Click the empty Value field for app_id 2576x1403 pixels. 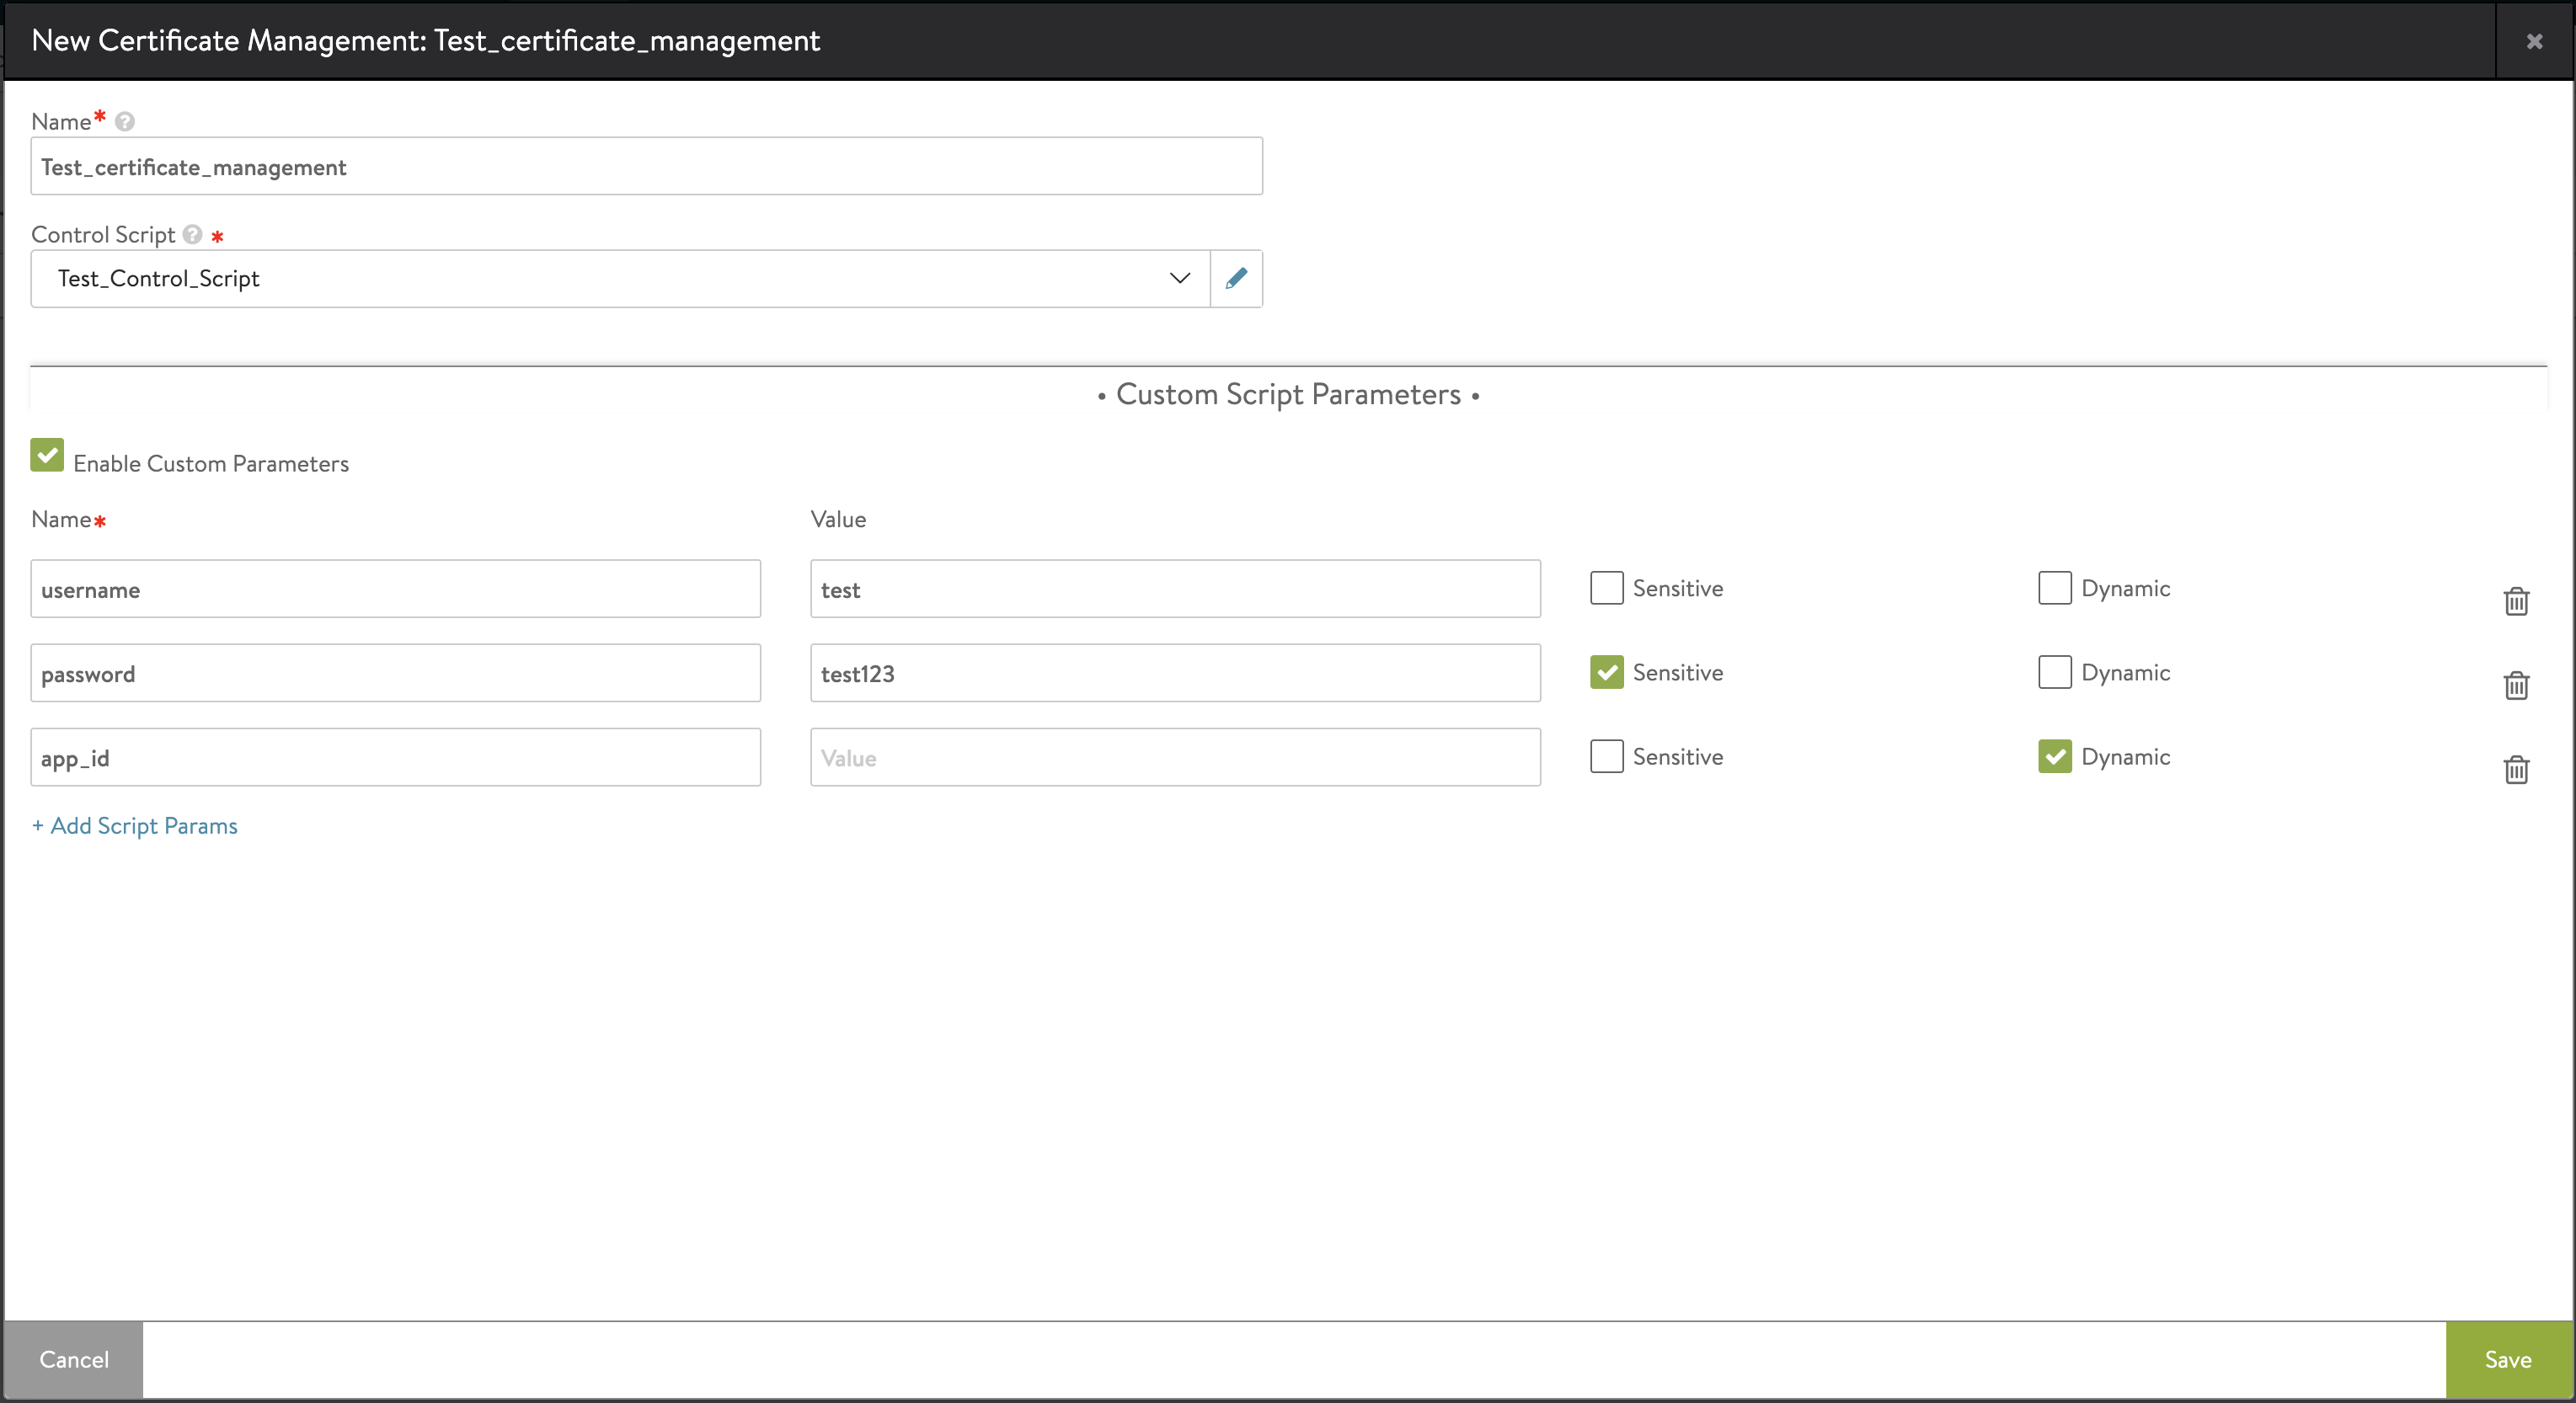(1175, 757)
